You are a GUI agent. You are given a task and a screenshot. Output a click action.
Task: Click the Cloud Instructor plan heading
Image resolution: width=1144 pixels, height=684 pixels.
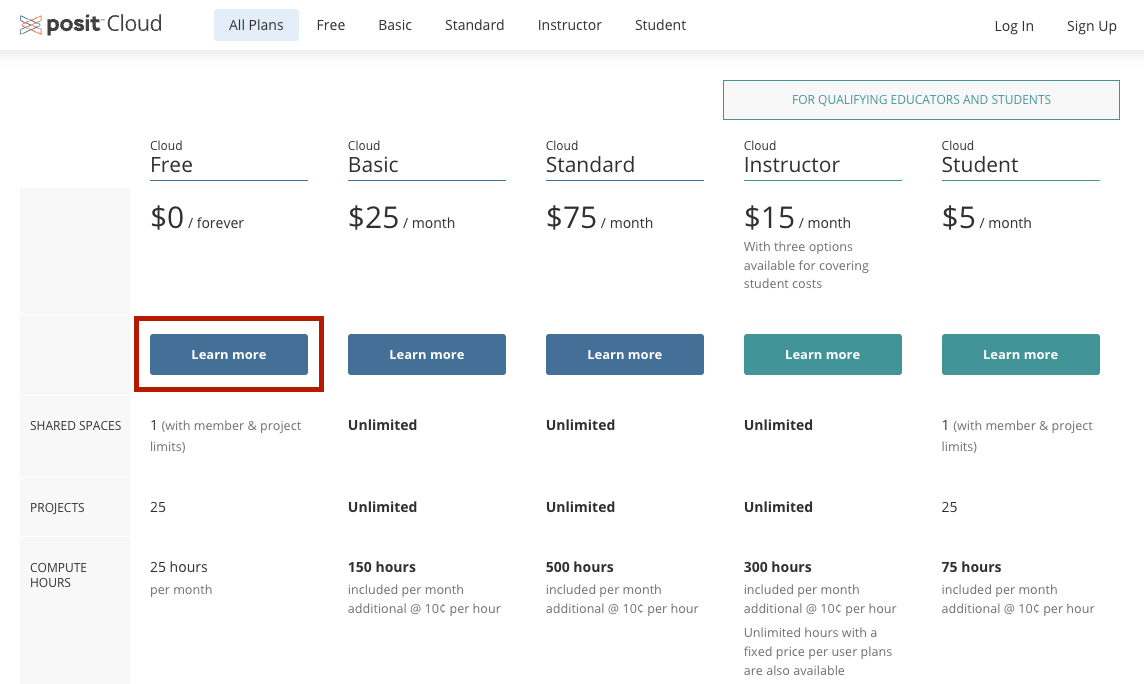tap(791, 164)
